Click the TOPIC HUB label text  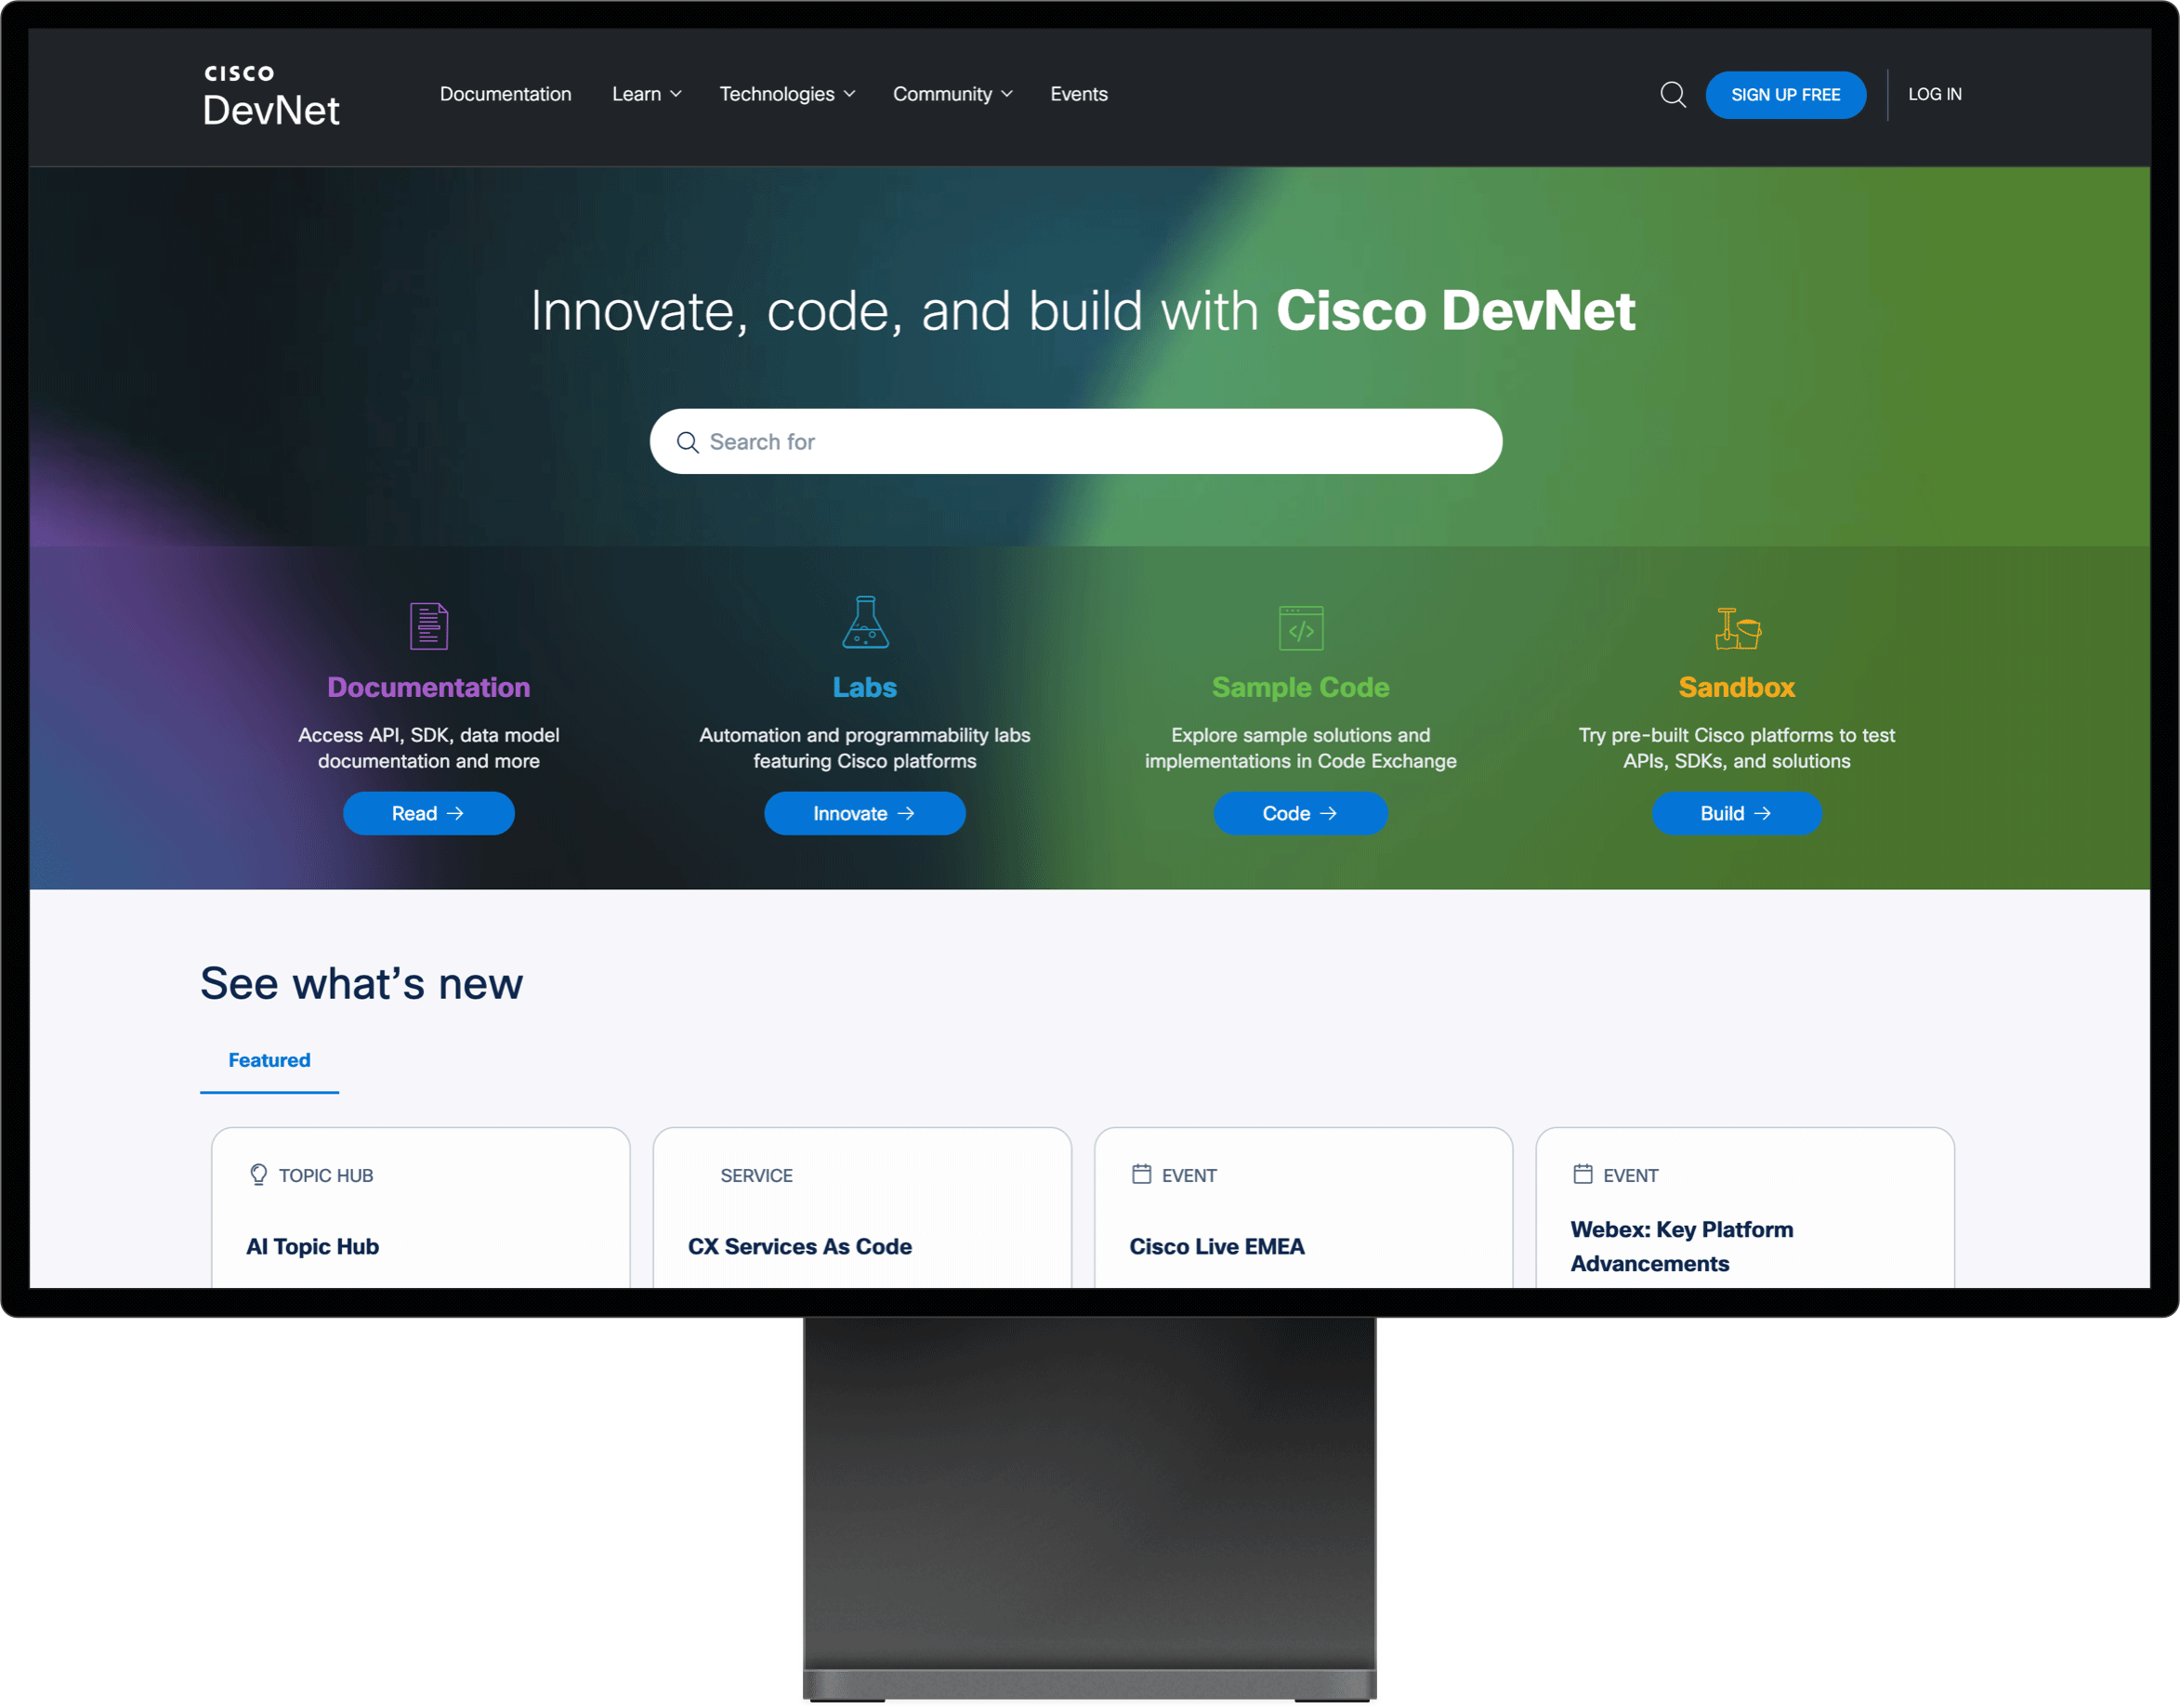pos(326,1176)
